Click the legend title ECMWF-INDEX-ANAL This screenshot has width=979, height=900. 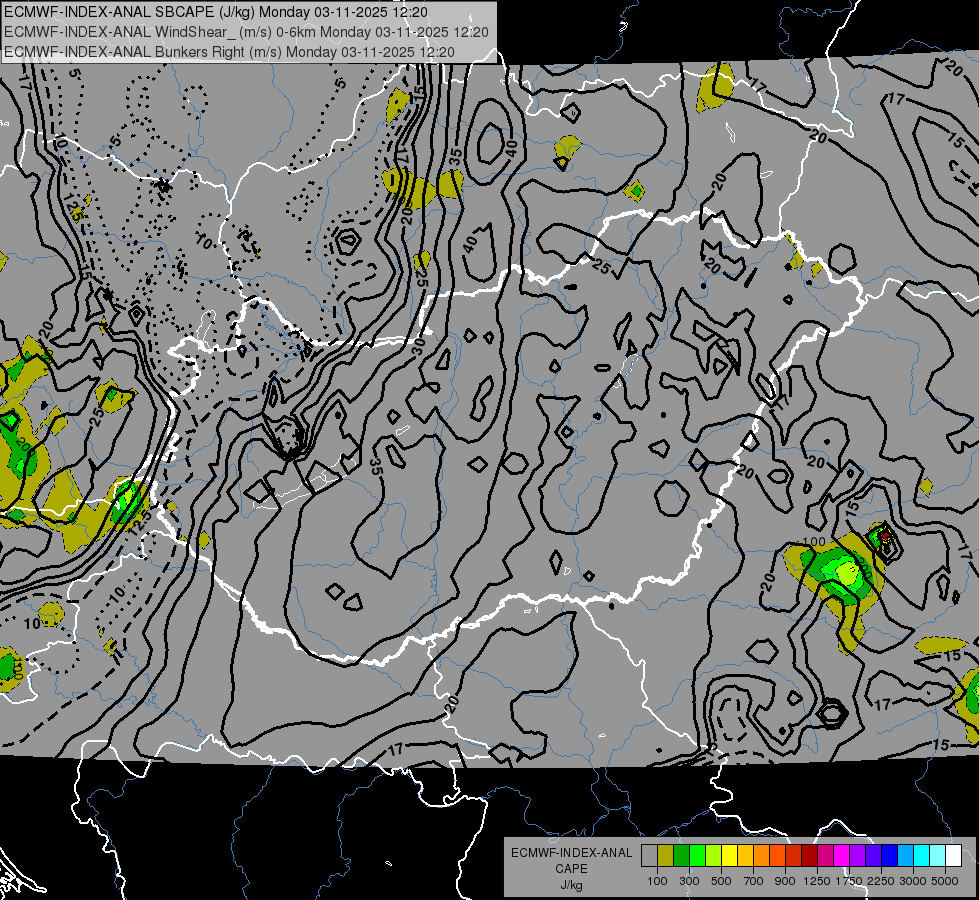tap(571, 853)
